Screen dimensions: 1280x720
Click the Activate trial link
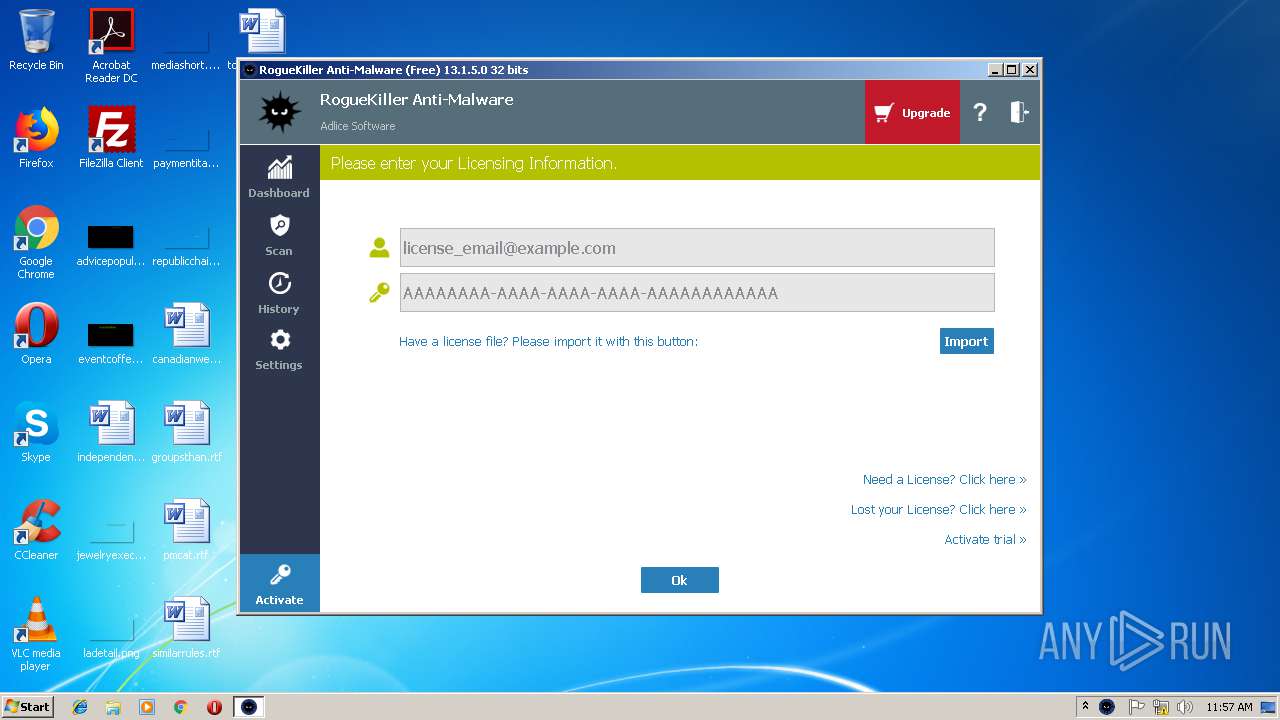pyautogui.click(x=985, y=539)
